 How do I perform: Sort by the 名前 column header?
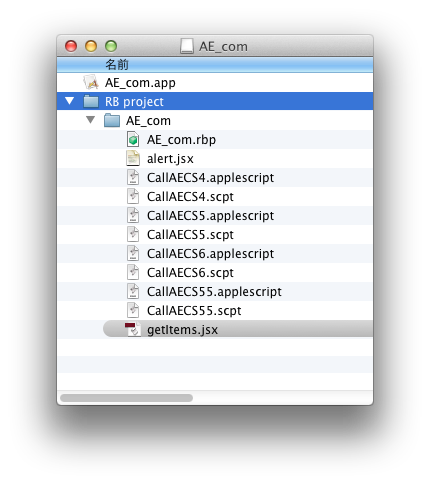point(215,65)
